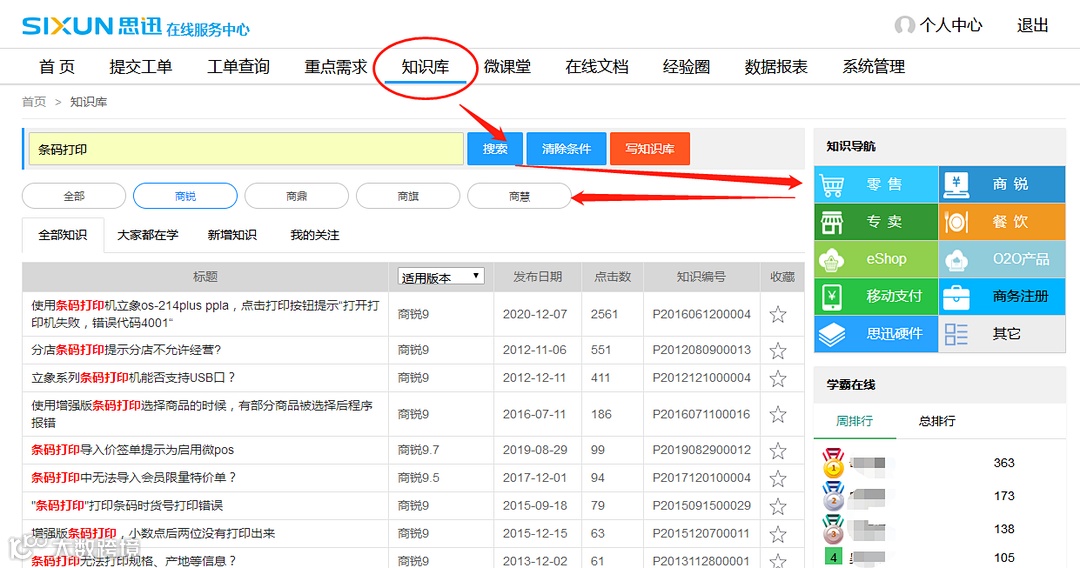Open the 知识库 menu item

(425, 67)
